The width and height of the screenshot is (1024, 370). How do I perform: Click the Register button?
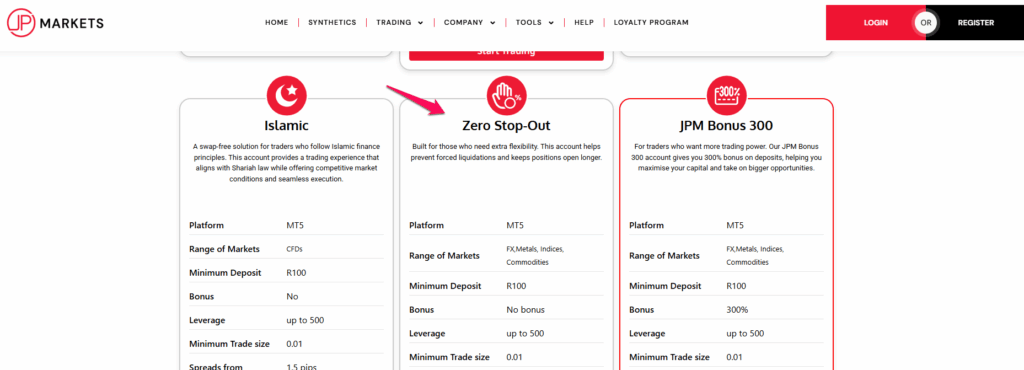pos(976,23)
